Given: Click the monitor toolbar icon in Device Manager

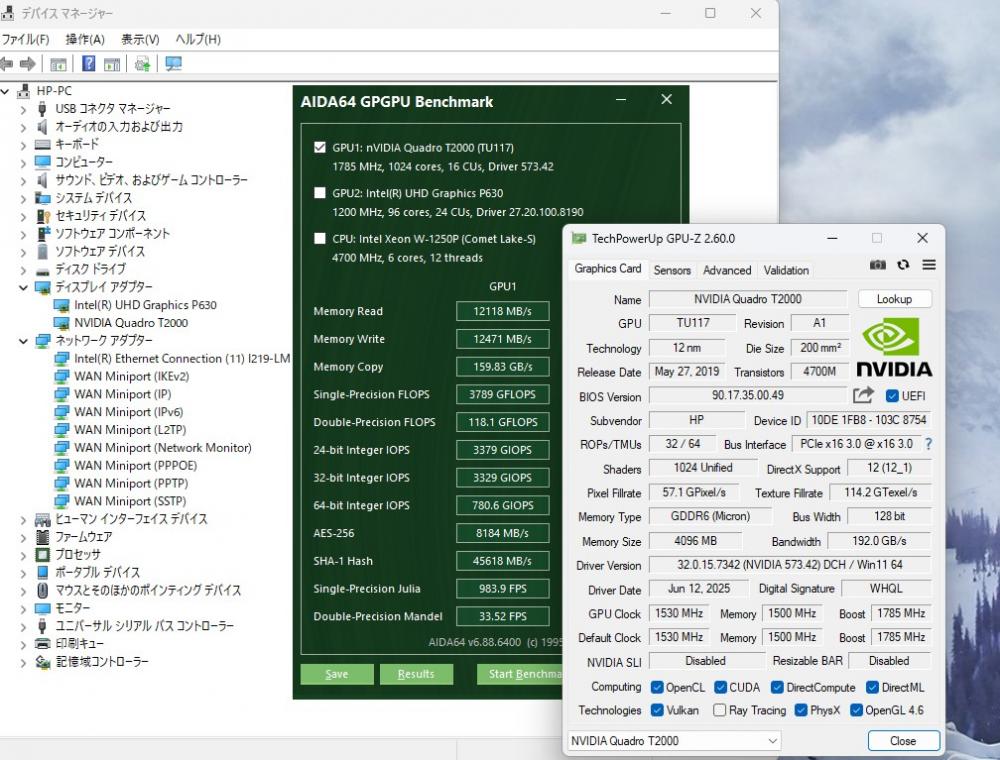Looking at the screenshot, I should pos(173,64).
